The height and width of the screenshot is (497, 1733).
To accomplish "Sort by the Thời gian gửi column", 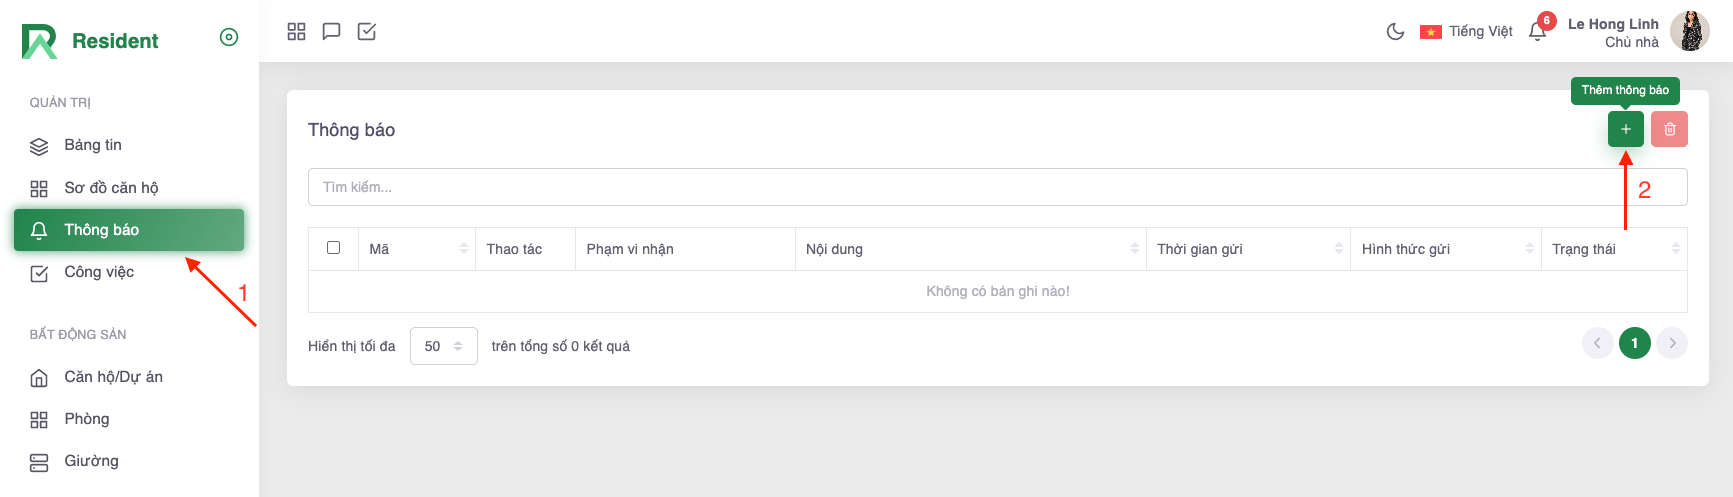I will [1248, 249].
